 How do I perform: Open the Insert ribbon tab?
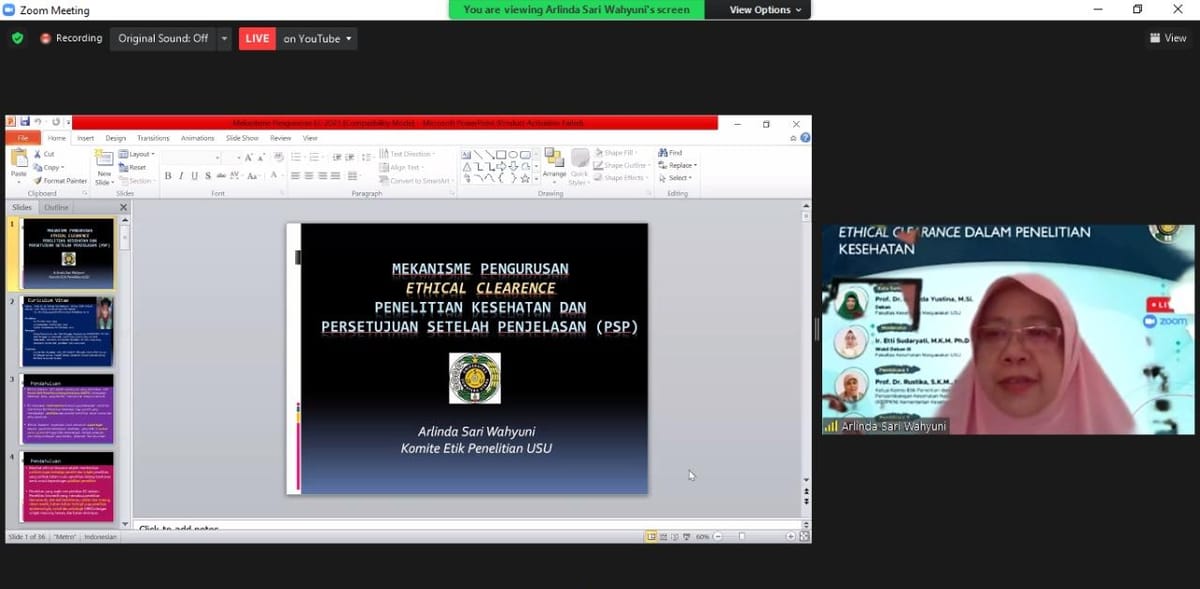pyautogui.click(x=86, y=138)
